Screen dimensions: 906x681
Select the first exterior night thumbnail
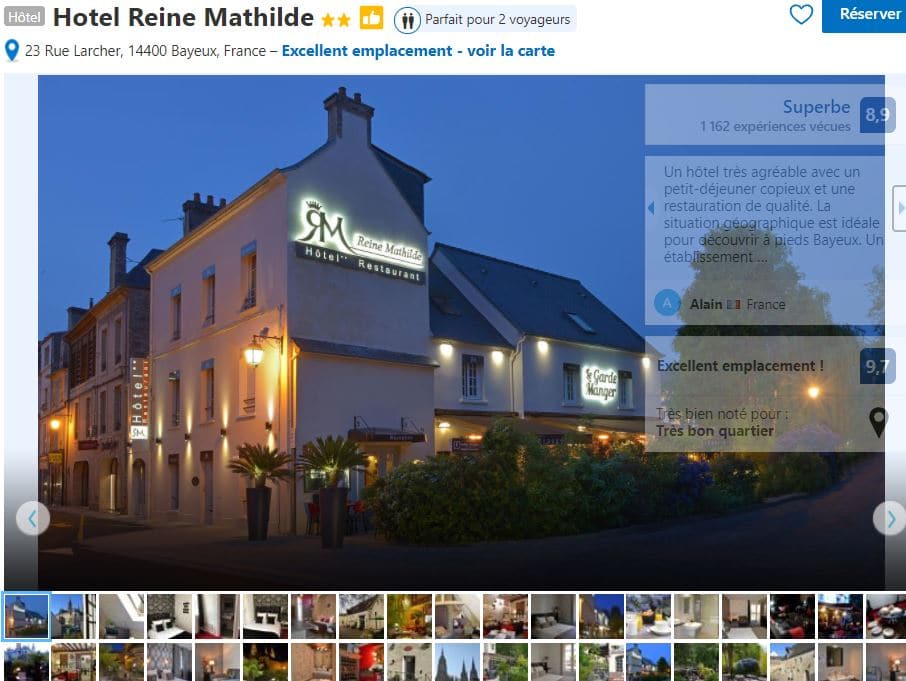[x=26, y=616]
